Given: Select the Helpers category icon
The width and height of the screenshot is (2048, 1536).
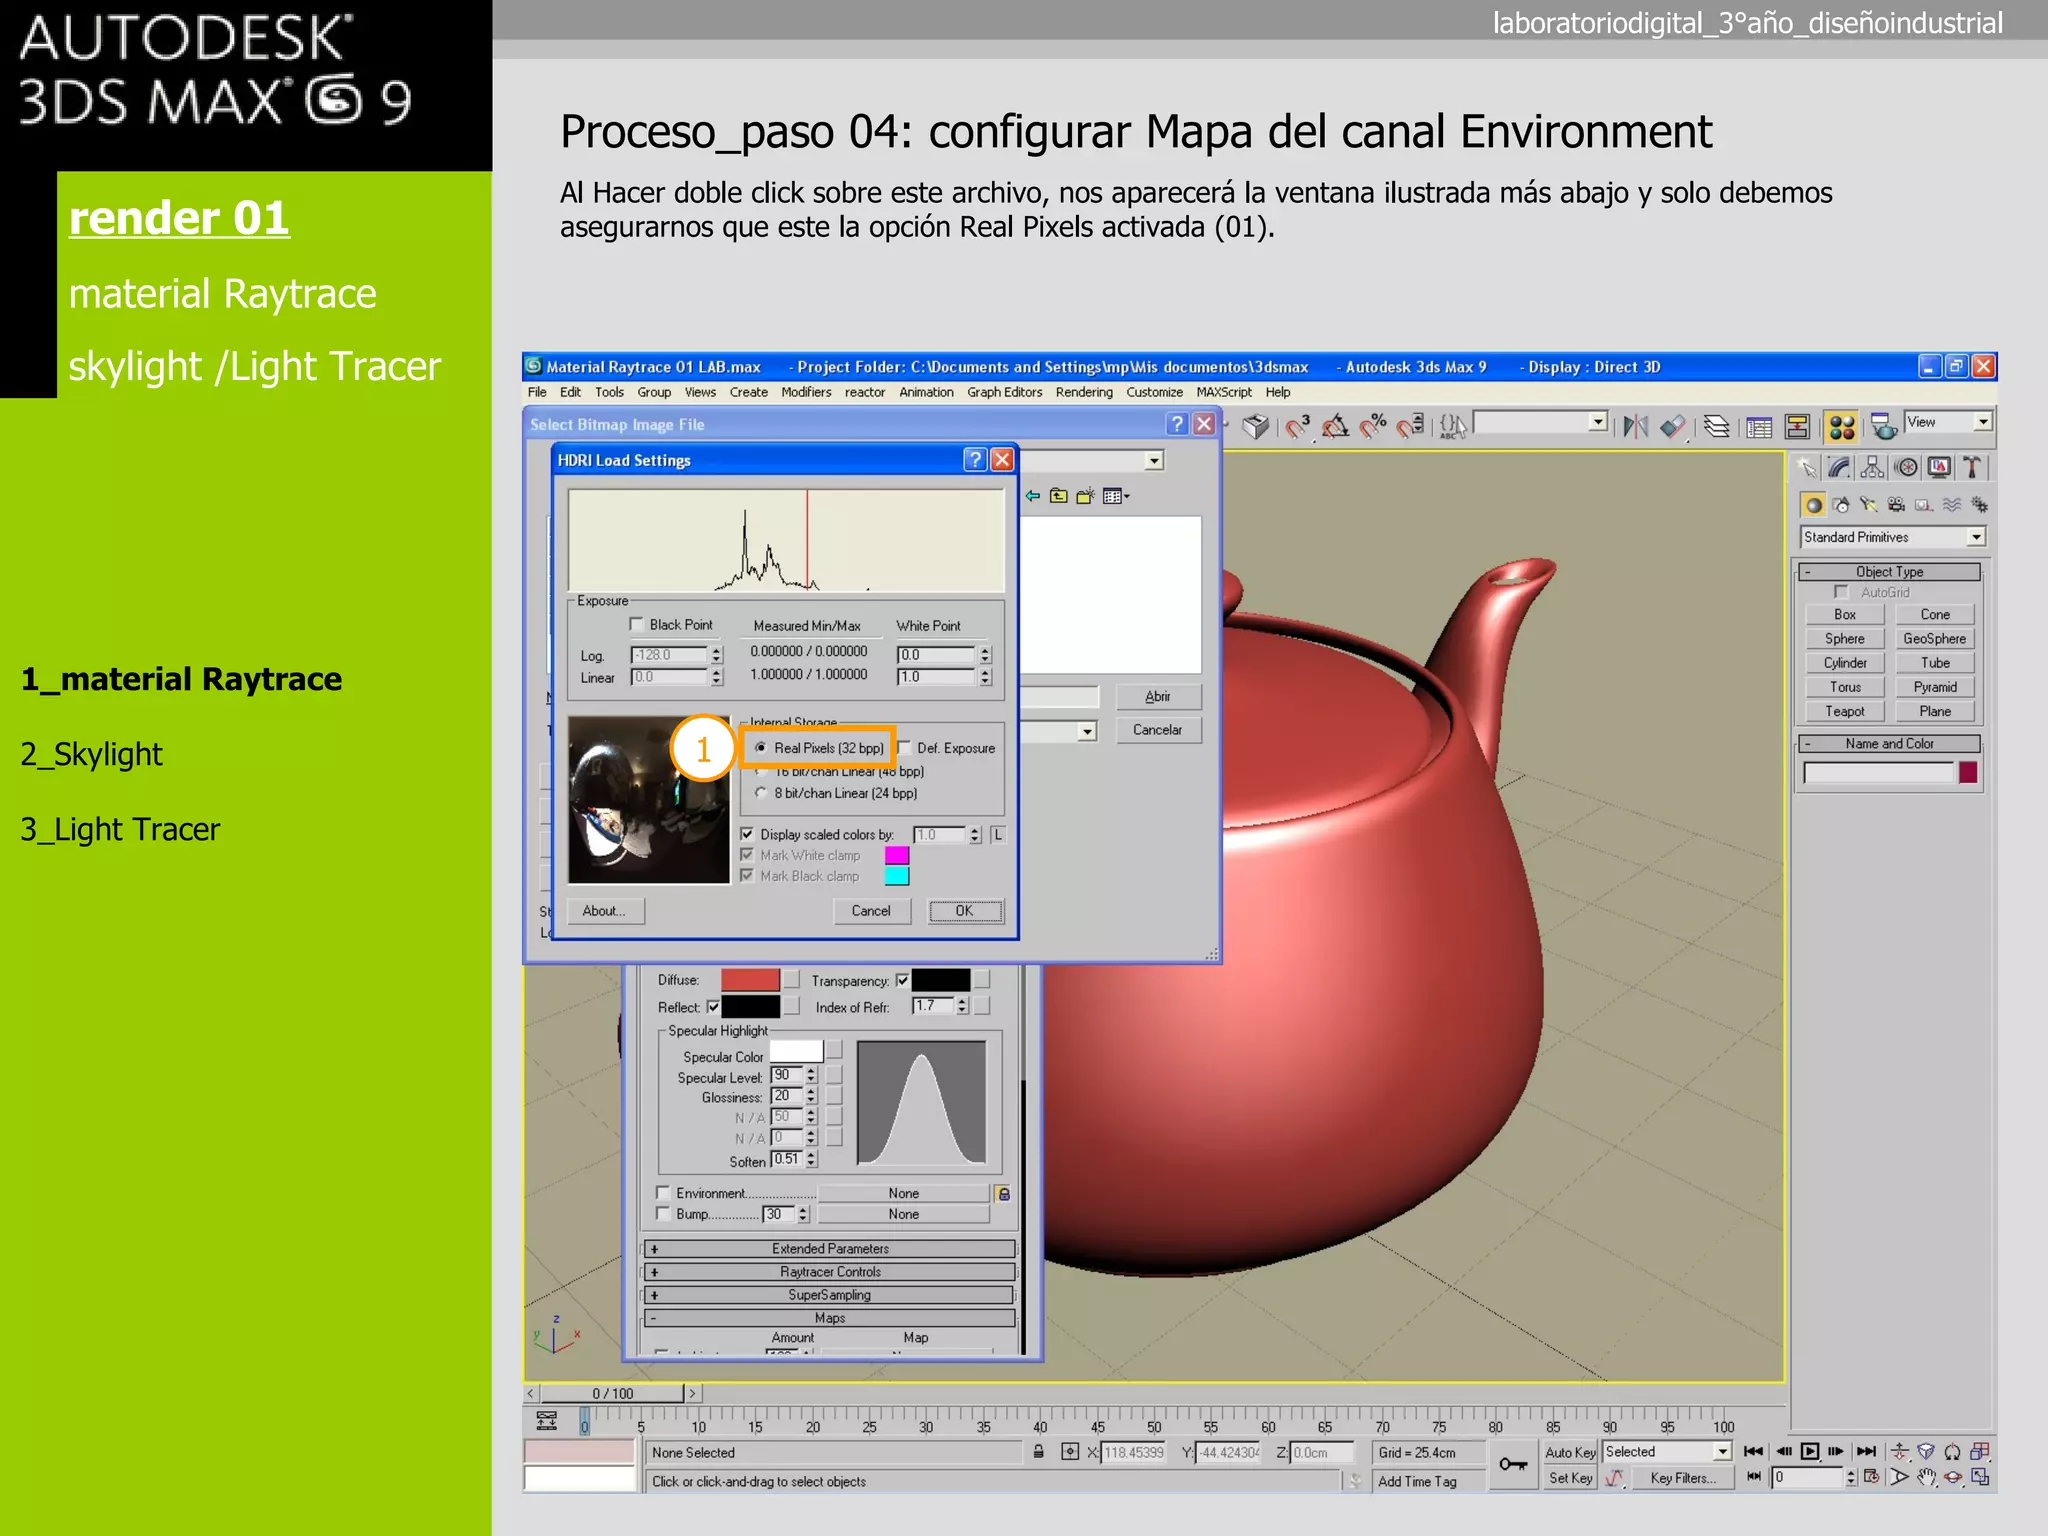Looking at the screenshot, I should coord(1924,505).
